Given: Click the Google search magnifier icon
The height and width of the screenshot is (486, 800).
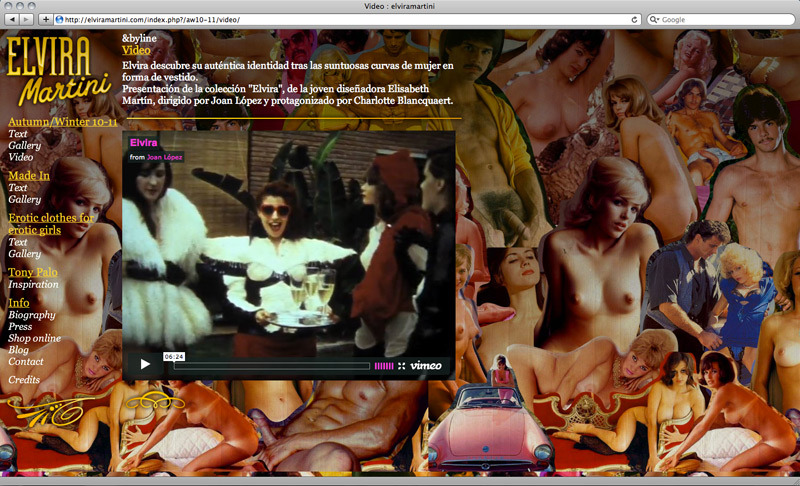Looking at the screenshot, I should click(654, 19).
